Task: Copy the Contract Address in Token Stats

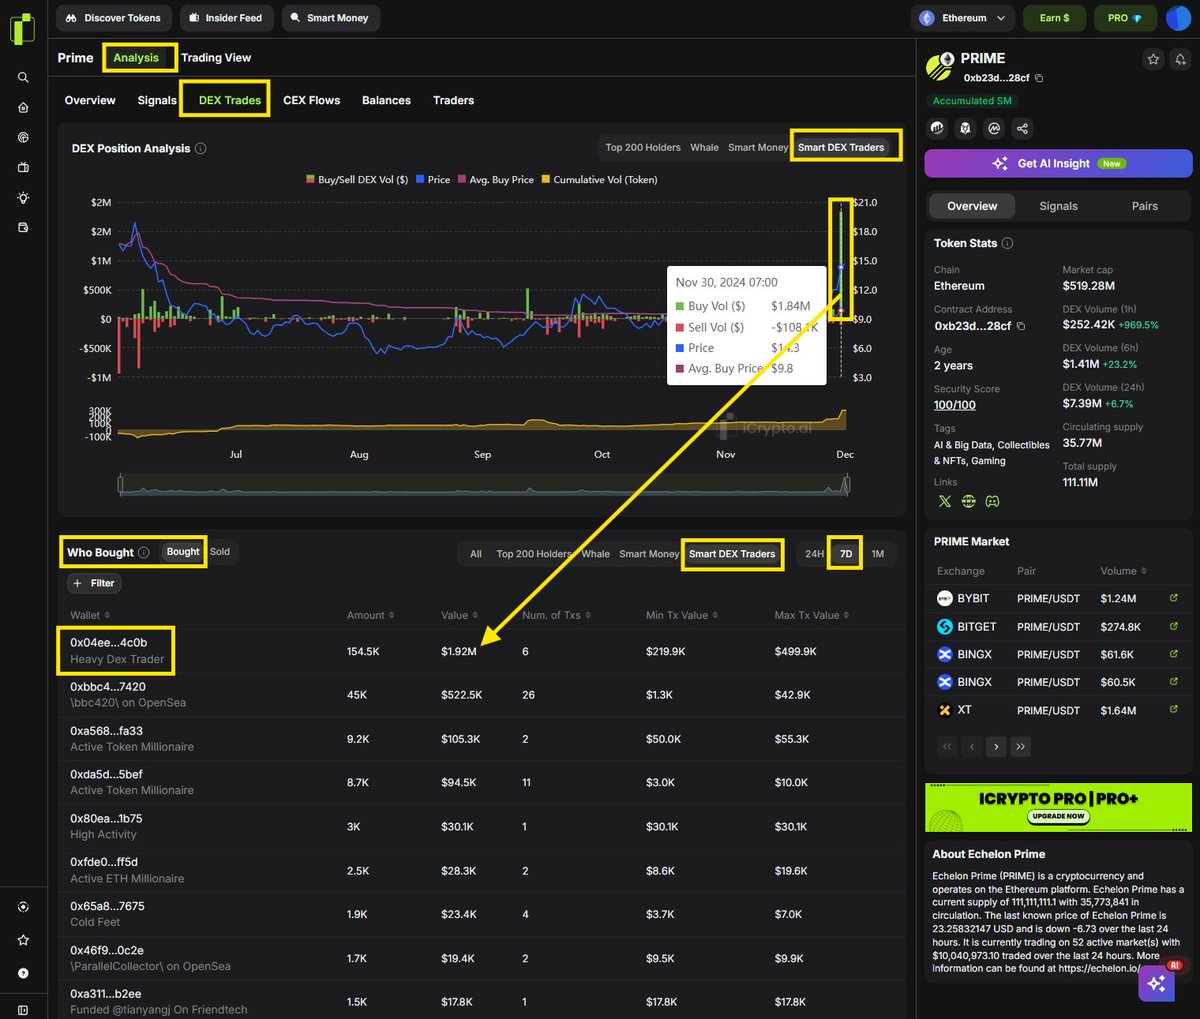Action: [x=1020, y=326]
